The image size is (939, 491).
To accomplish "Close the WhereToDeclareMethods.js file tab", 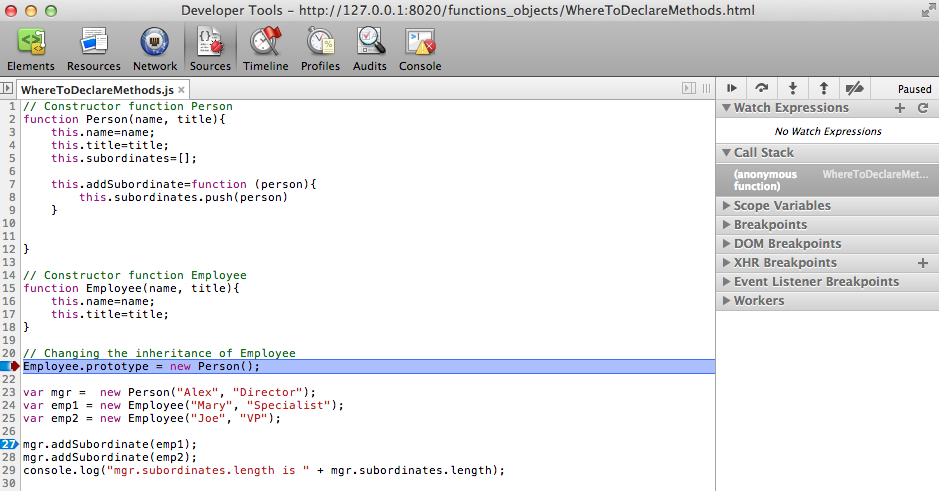I will [182, 90].
